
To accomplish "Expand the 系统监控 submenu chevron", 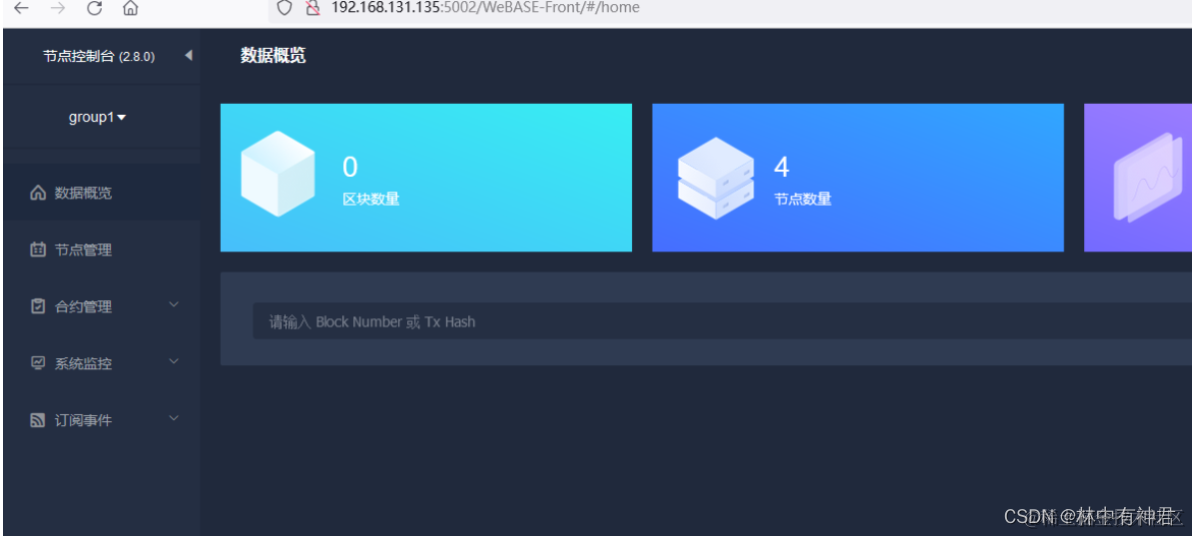I will (174, 361).
